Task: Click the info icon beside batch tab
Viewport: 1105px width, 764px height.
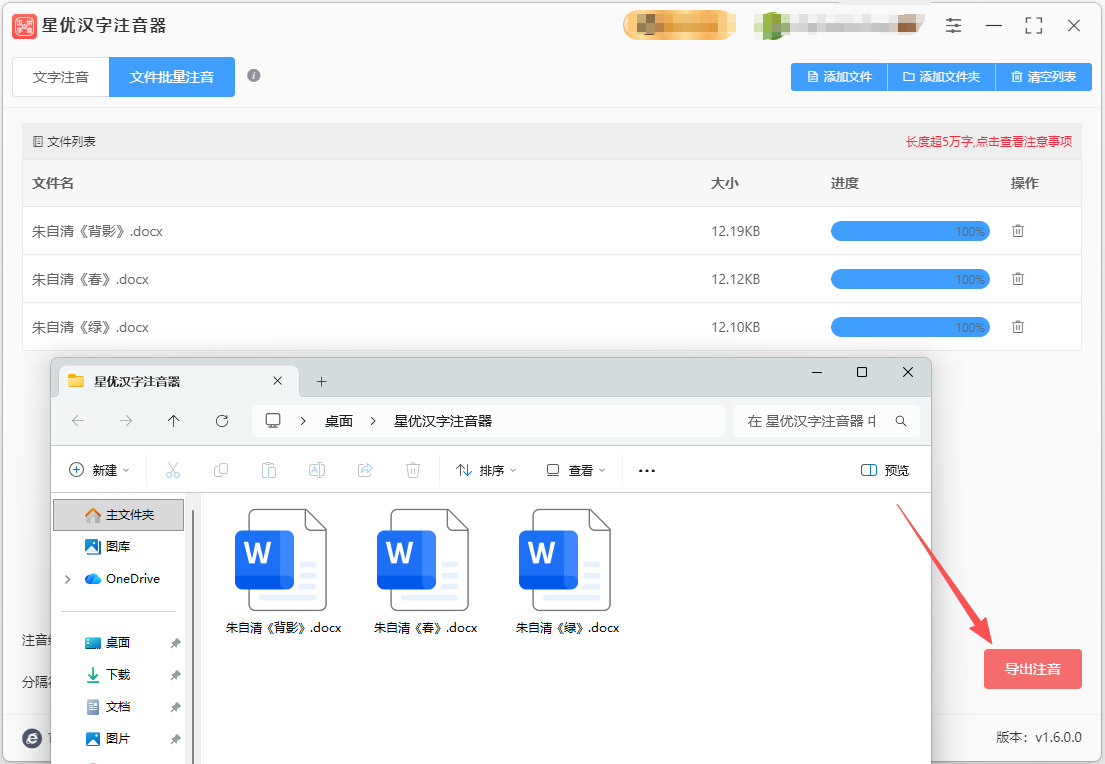Action: (254, 75)
